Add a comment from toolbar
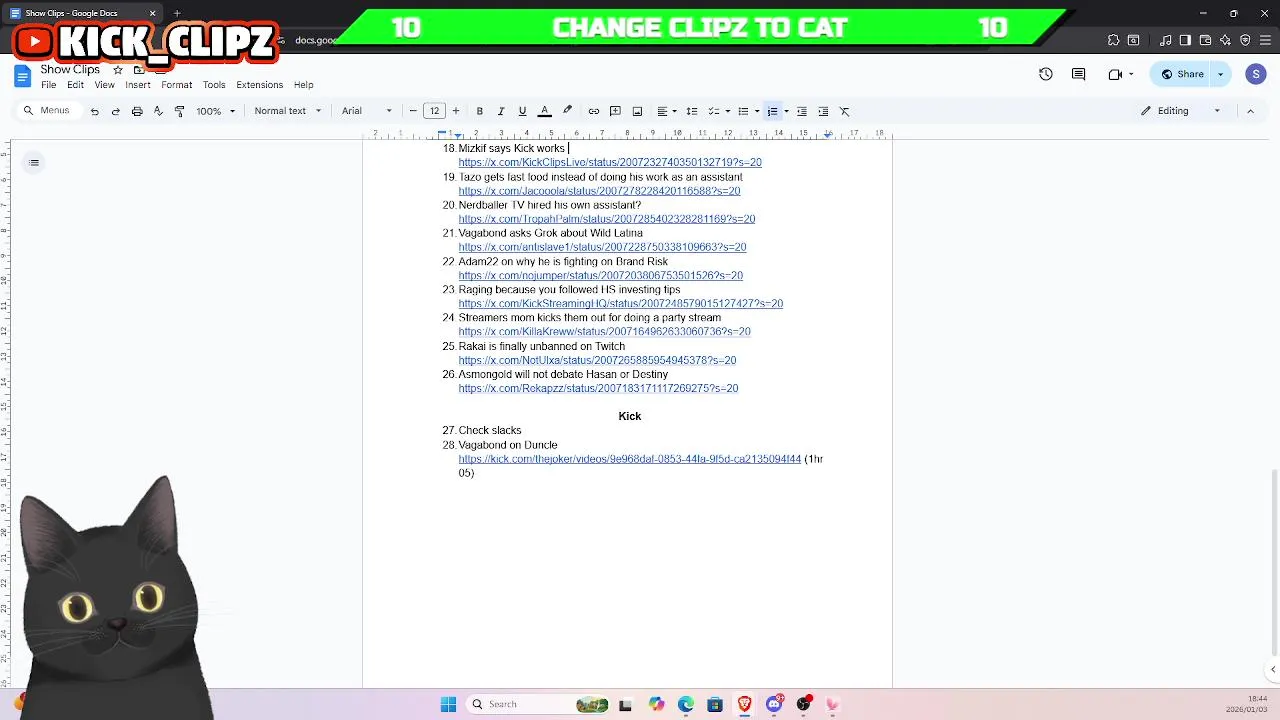1280x720 pixels. click(615, 111)
